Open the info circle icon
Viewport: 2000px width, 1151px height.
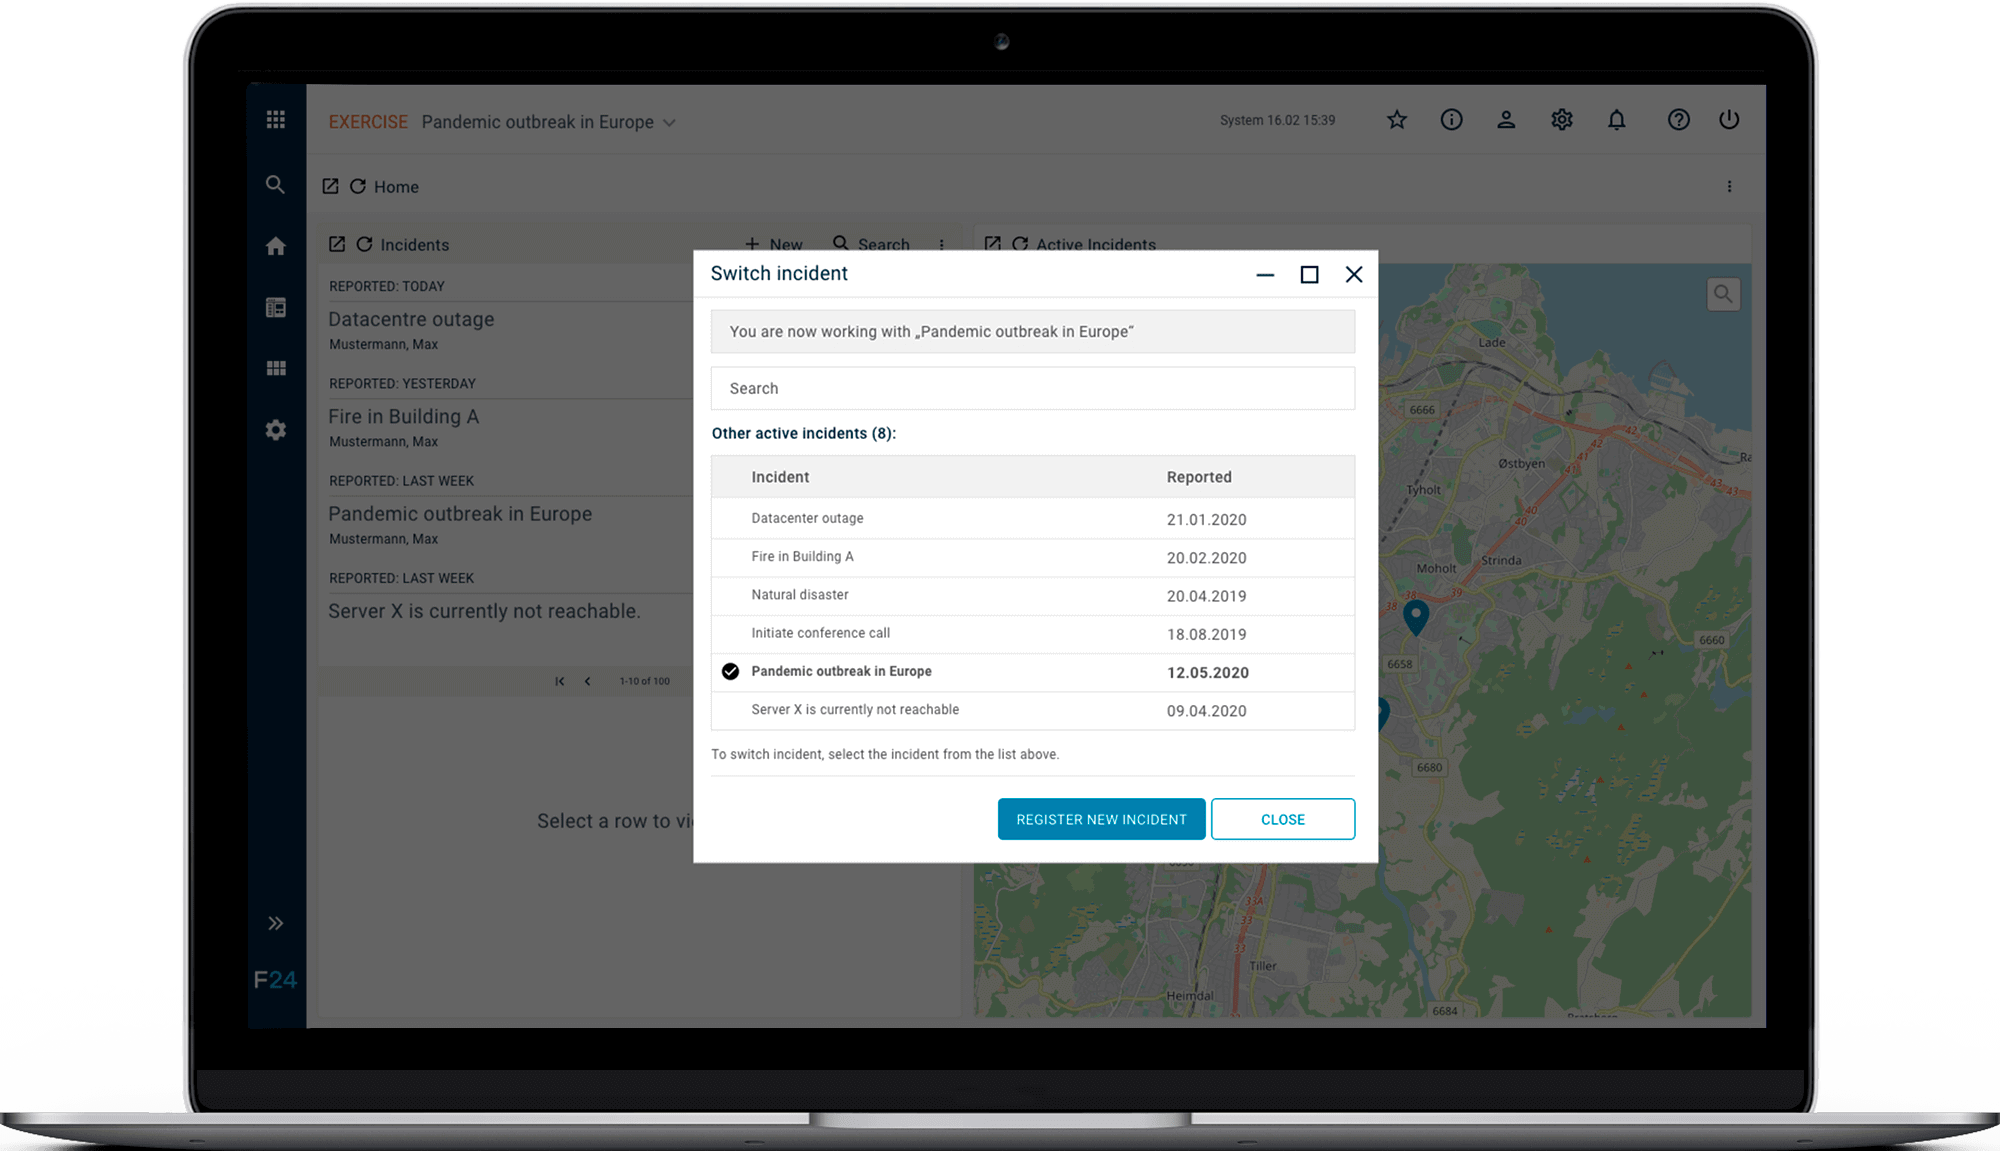[x=1451, y=120]
